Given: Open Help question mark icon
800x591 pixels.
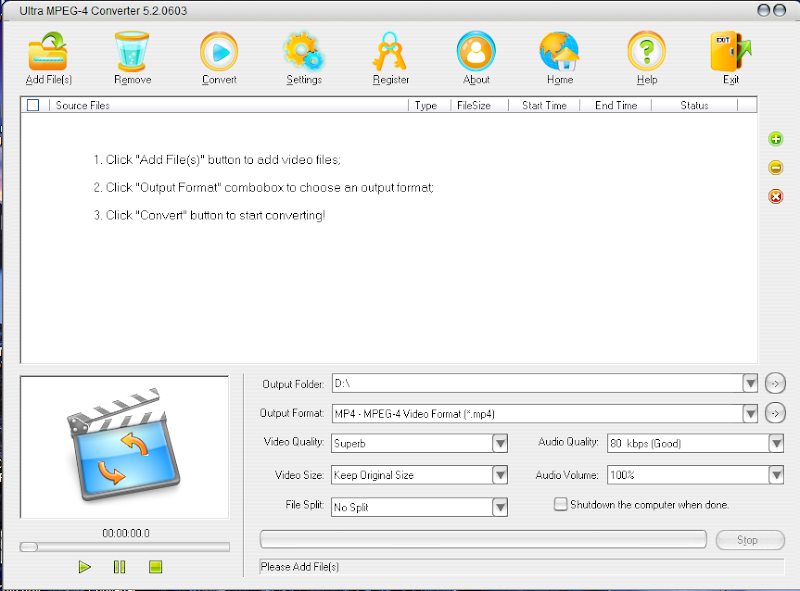Looking at the screenshot, I should [x=646, y=51].
